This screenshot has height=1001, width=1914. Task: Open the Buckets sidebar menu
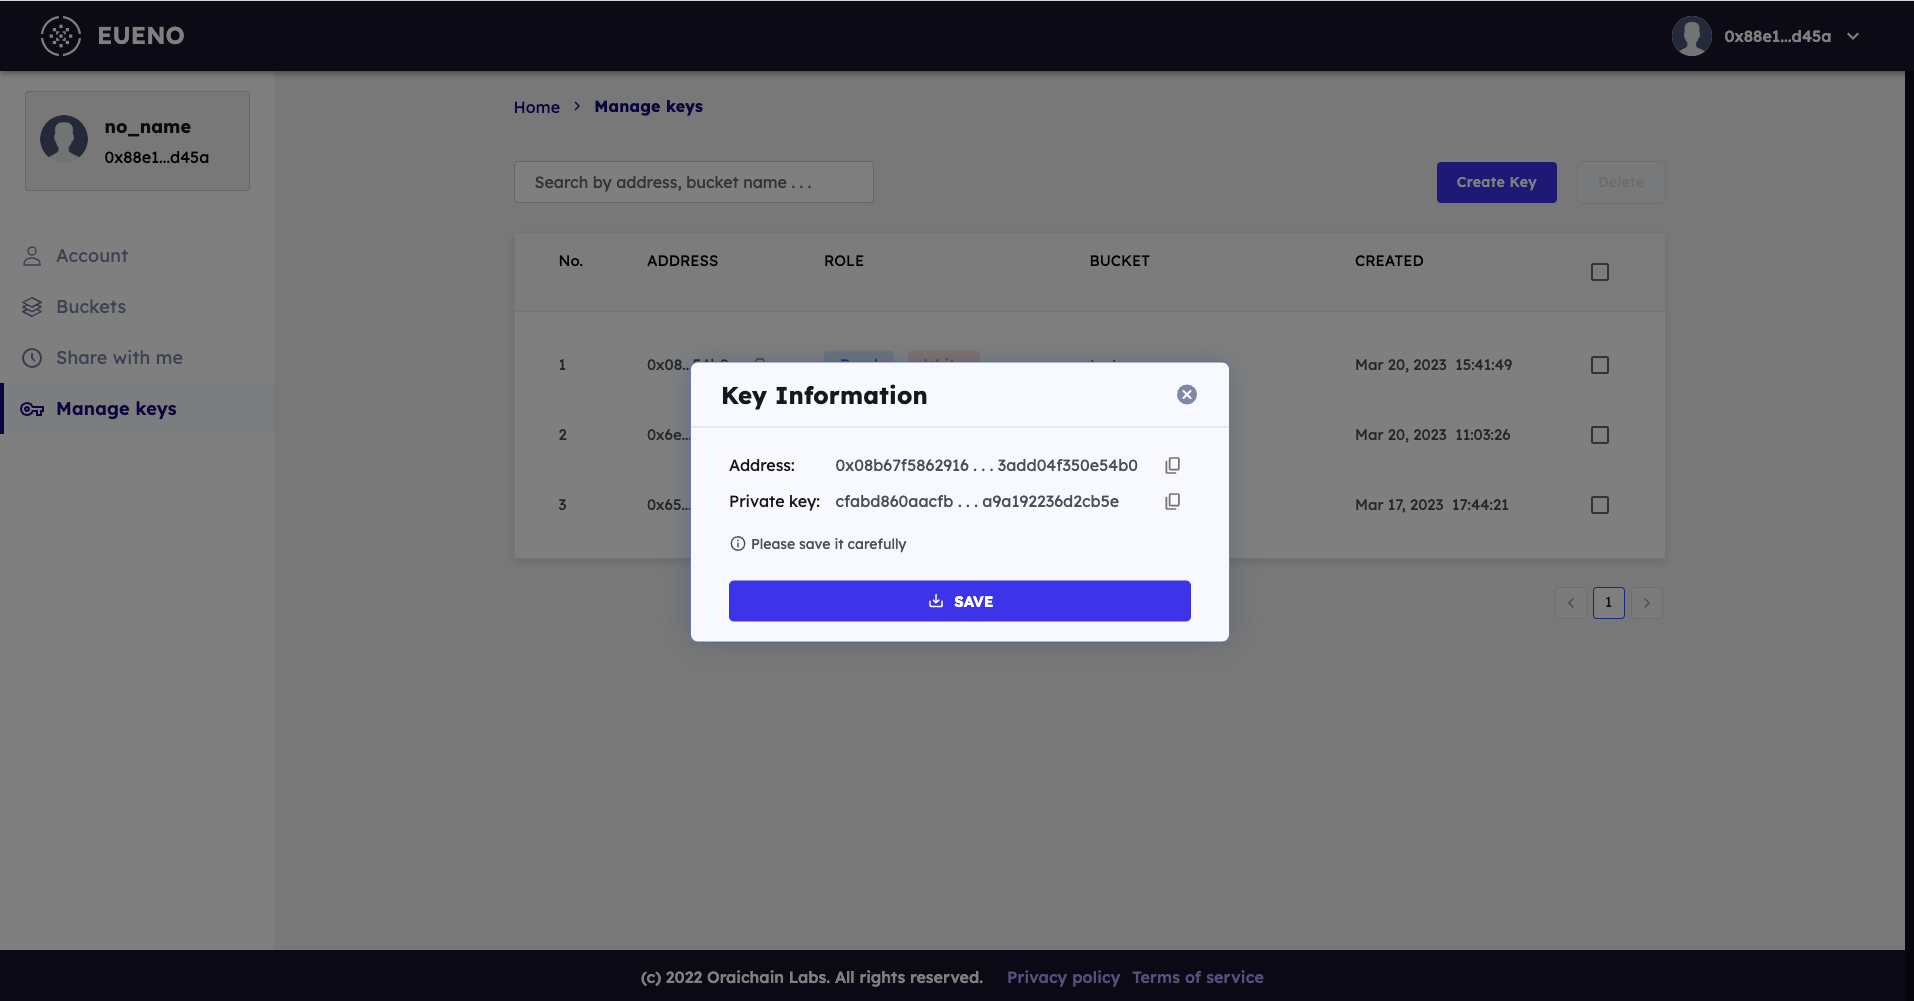91,307
